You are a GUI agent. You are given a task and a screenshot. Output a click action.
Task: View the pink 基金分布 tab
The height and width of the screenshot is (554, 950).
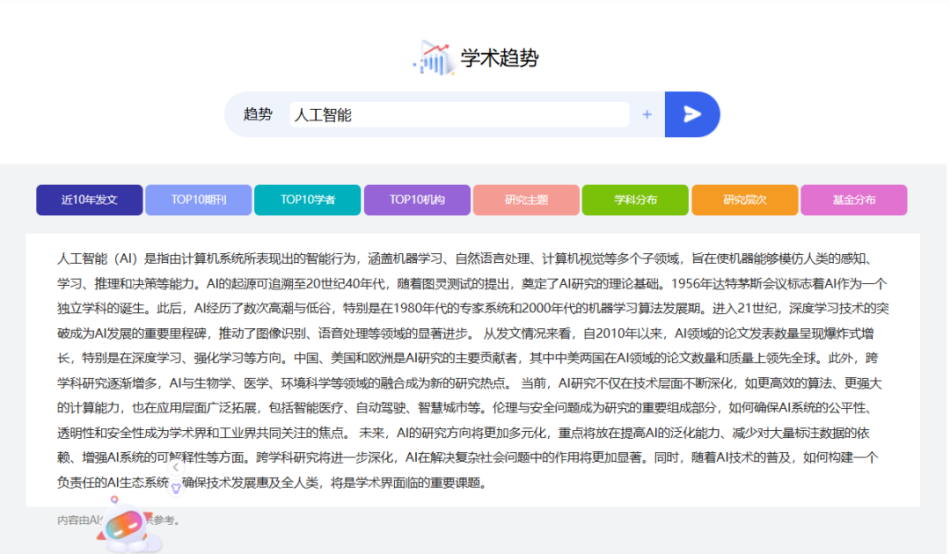click(853, 200)
